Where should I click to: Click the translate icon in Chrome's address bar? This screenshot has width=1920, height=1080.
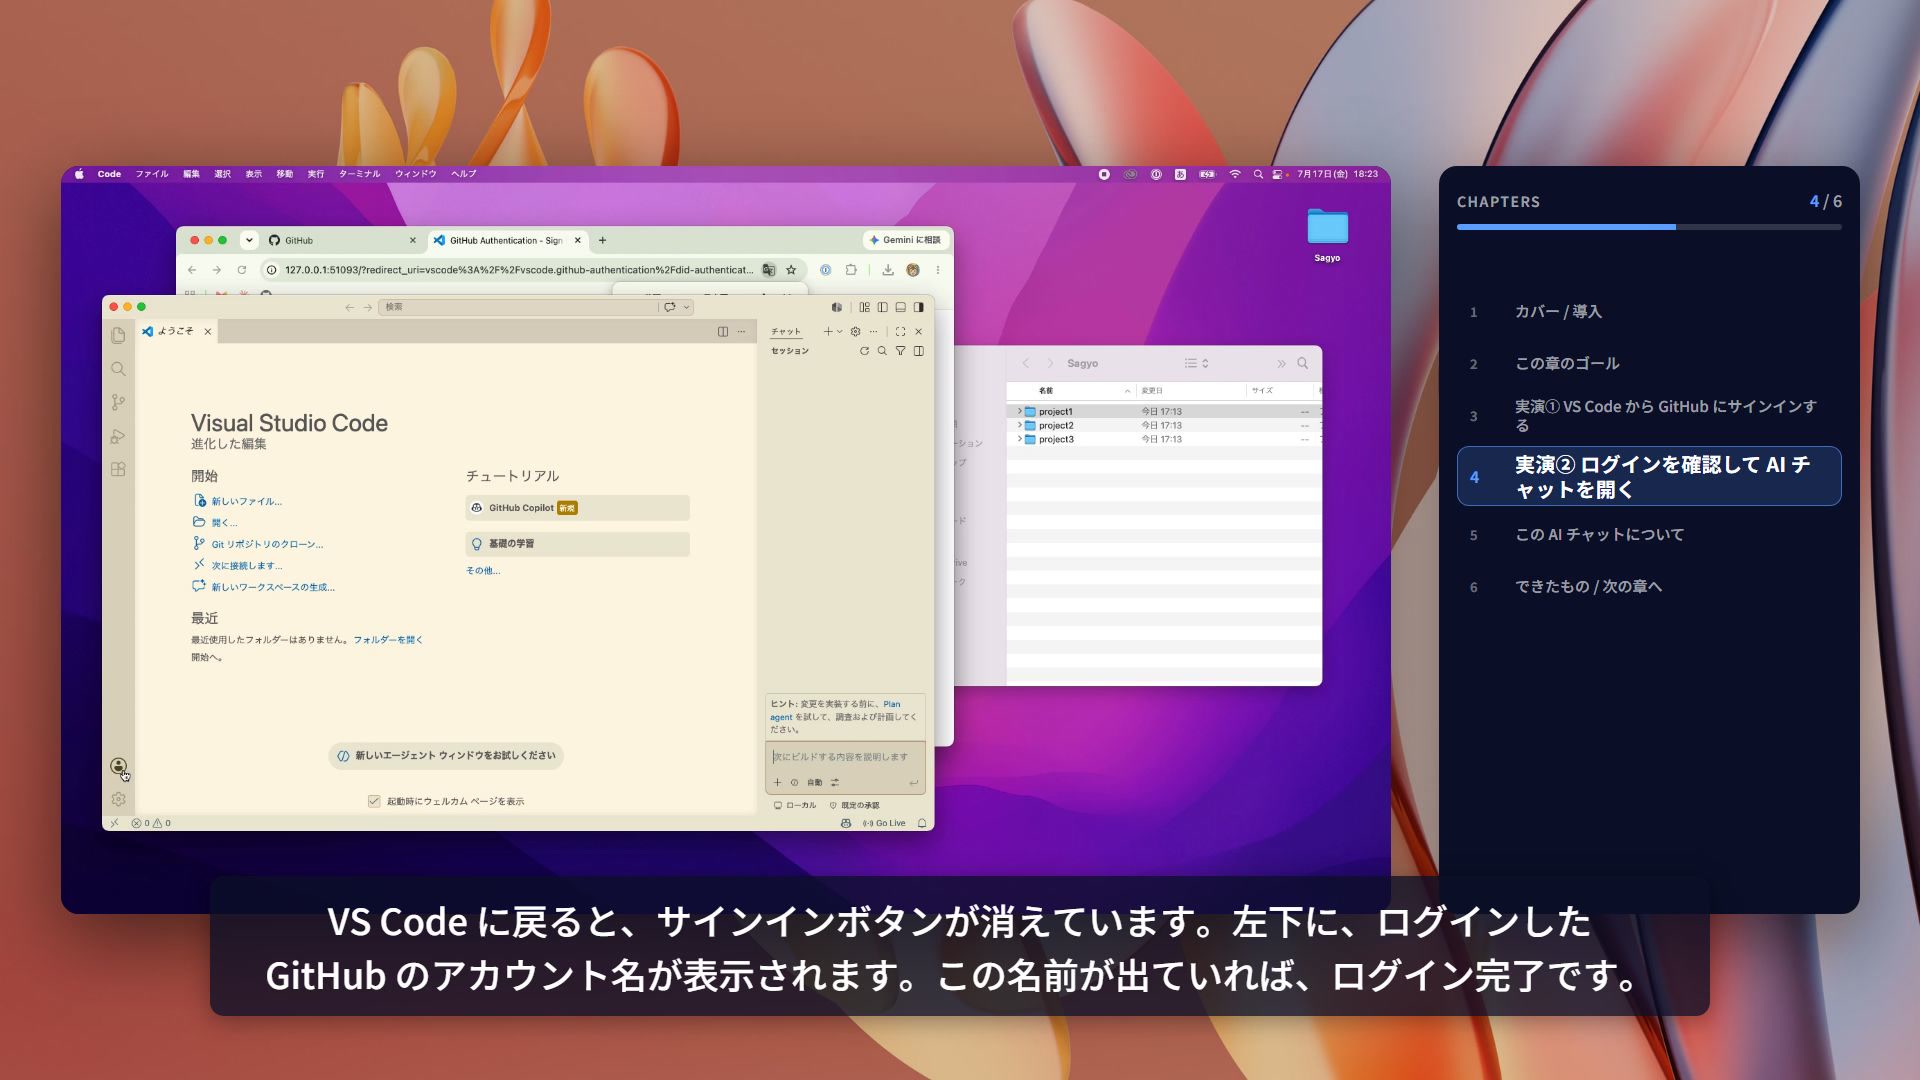pyautogui.click(x=768, y=270)
